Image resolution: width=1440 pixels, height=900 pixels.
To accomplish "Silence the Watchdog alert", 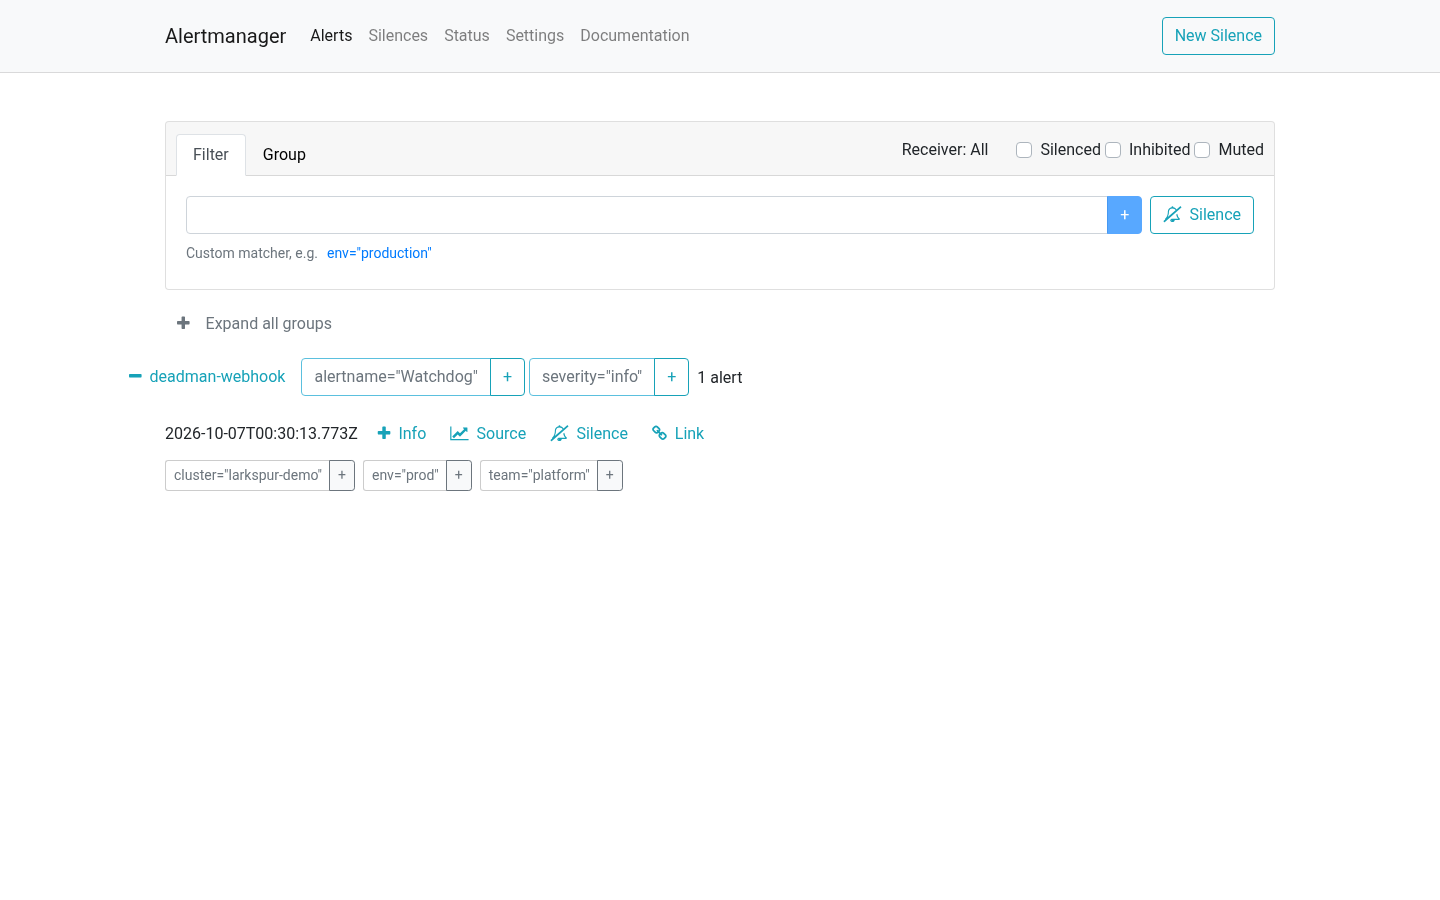I will pyautogui.click(x=589, y=433).
